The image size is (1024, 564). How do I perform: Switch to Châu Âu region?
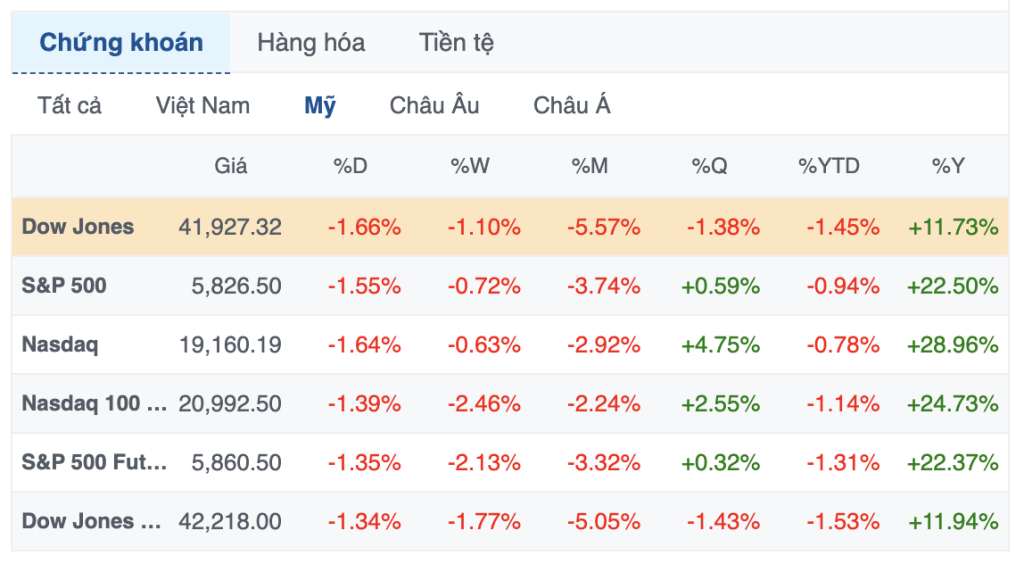click(x=435, y=105)
